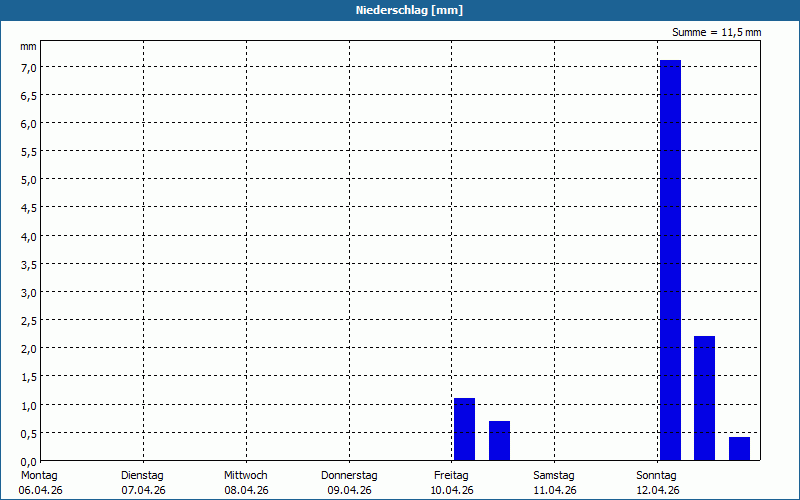
Task: Click the date 09.04.26
Action: (x=349, y=491)
